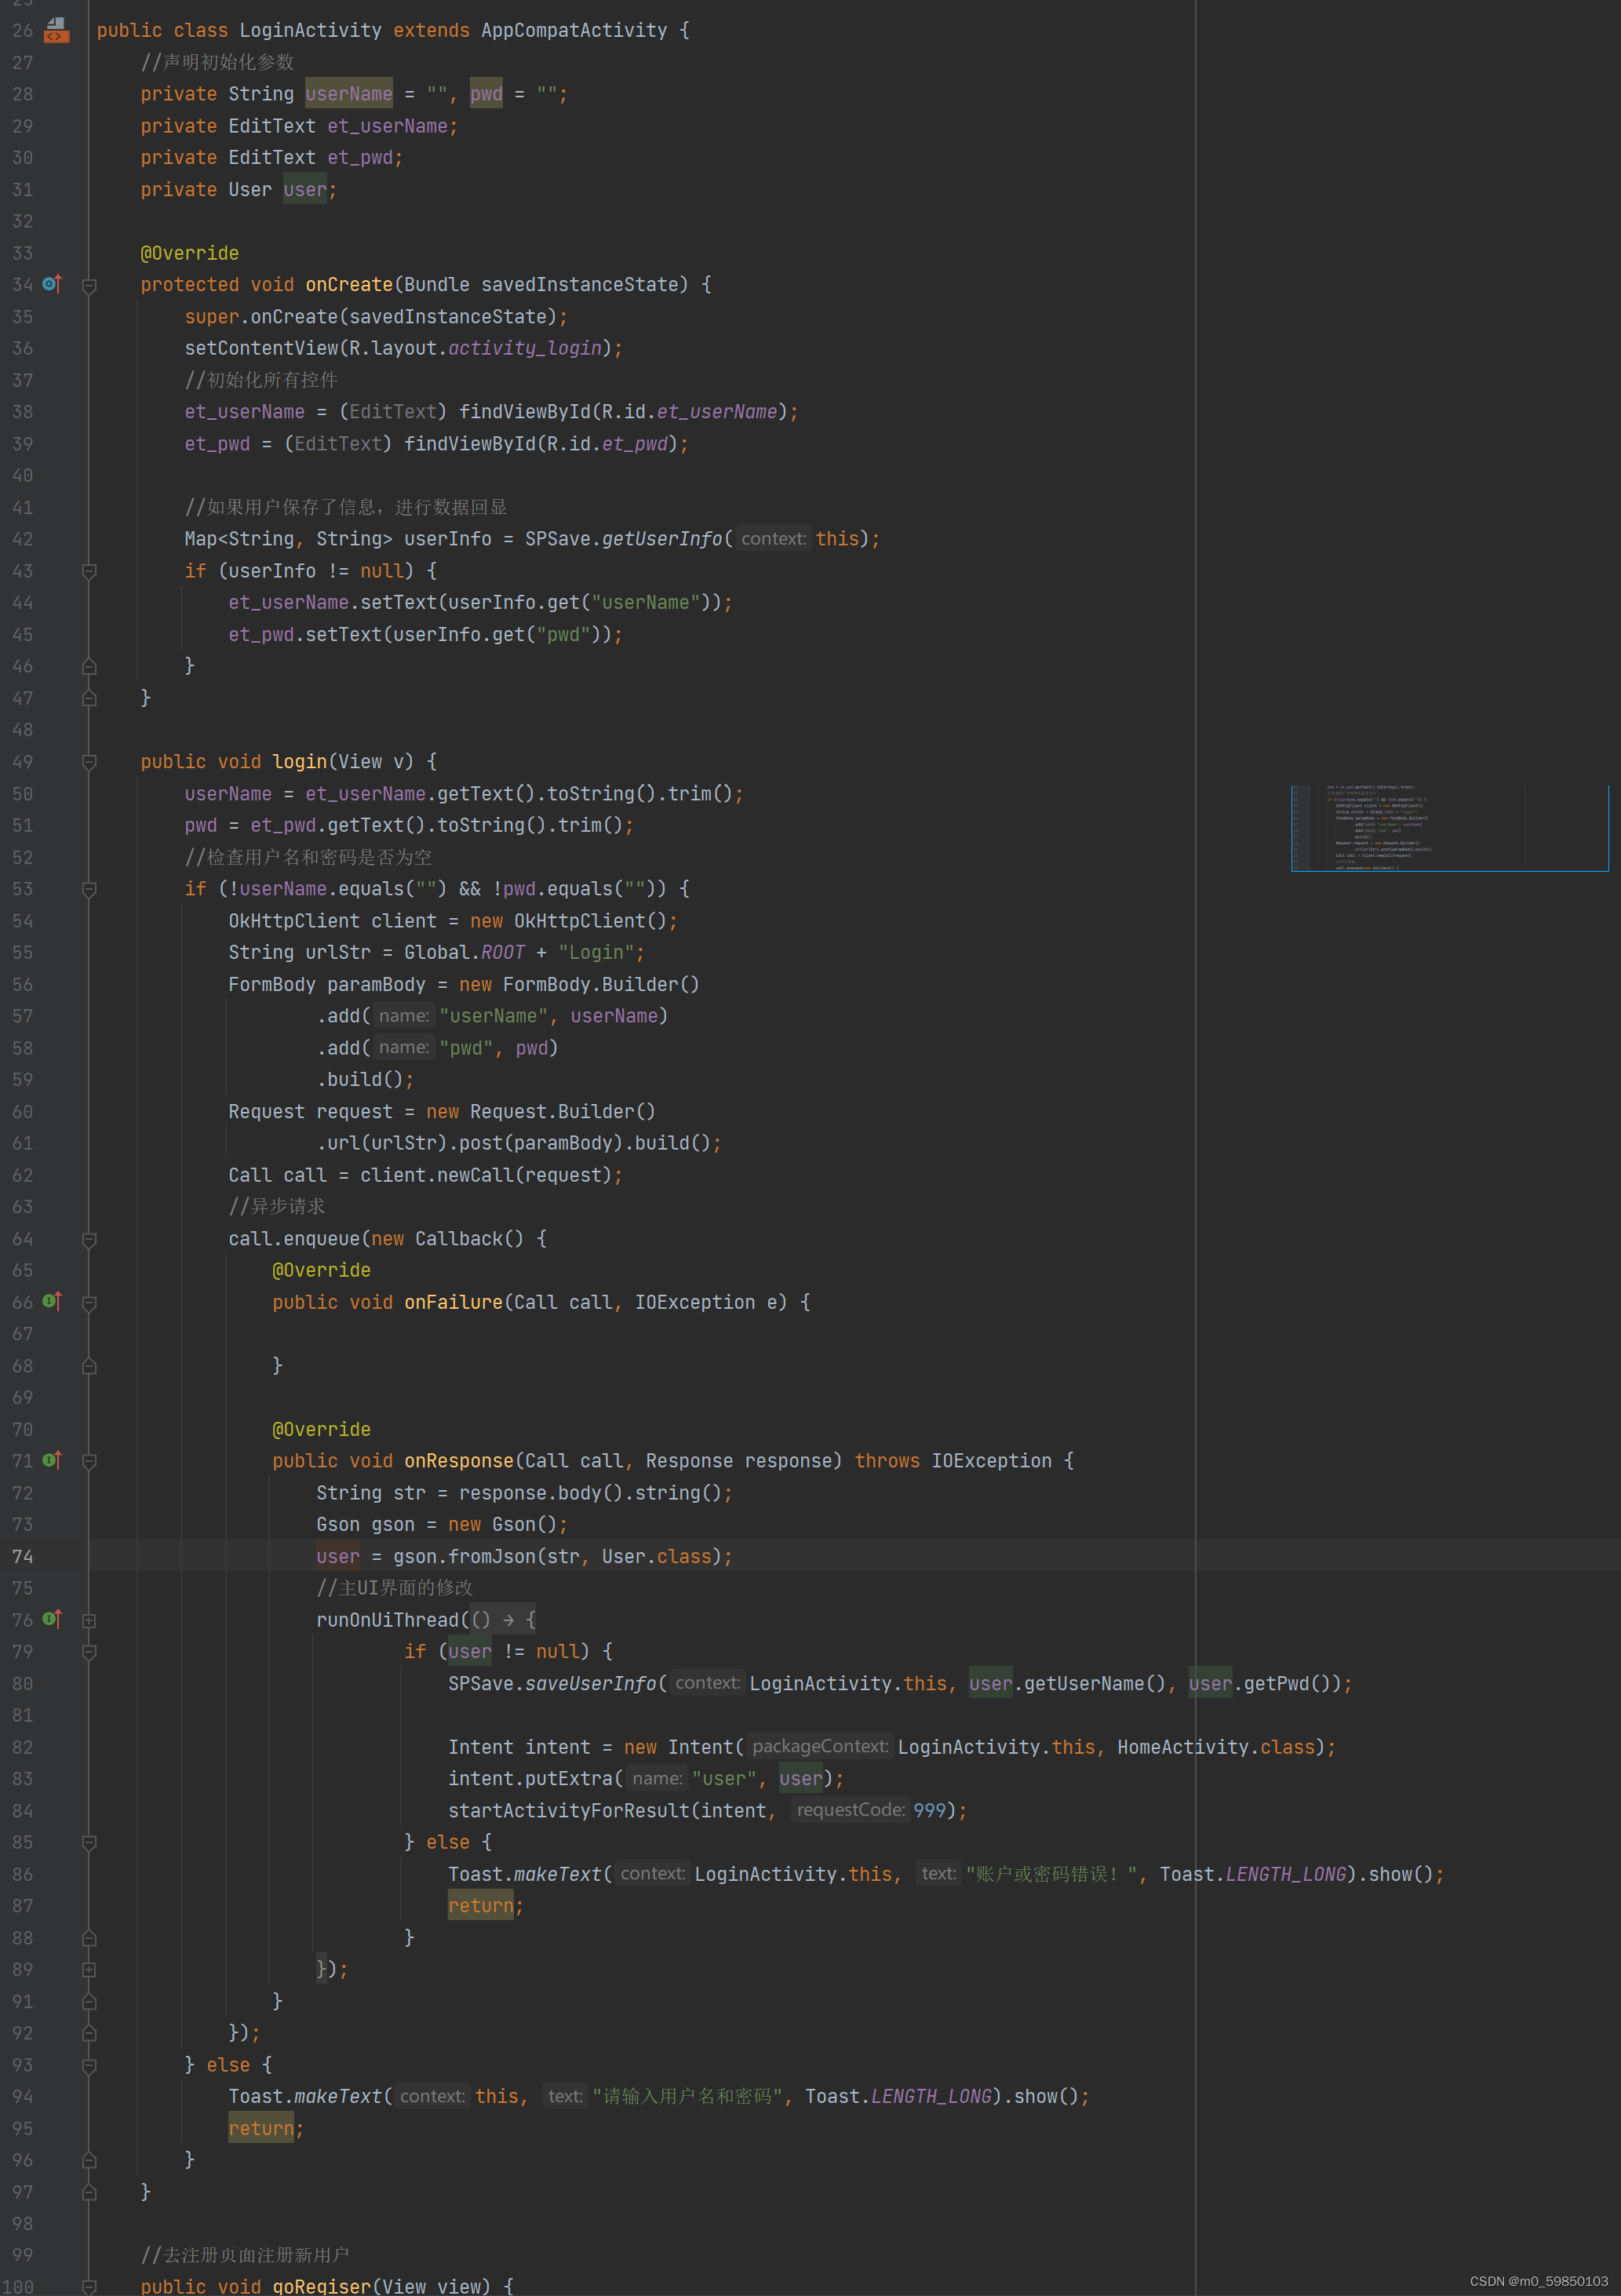Collapse the outer else block fold at line 93

pyautogui.click(x=89, y=2066)
